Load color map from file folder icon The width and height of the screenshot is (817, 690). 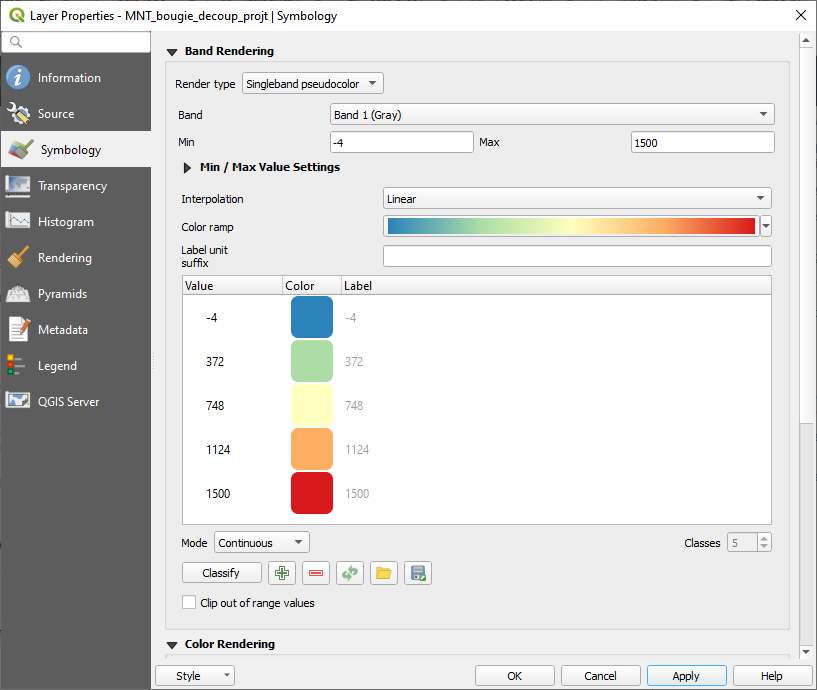coord(384,573)
